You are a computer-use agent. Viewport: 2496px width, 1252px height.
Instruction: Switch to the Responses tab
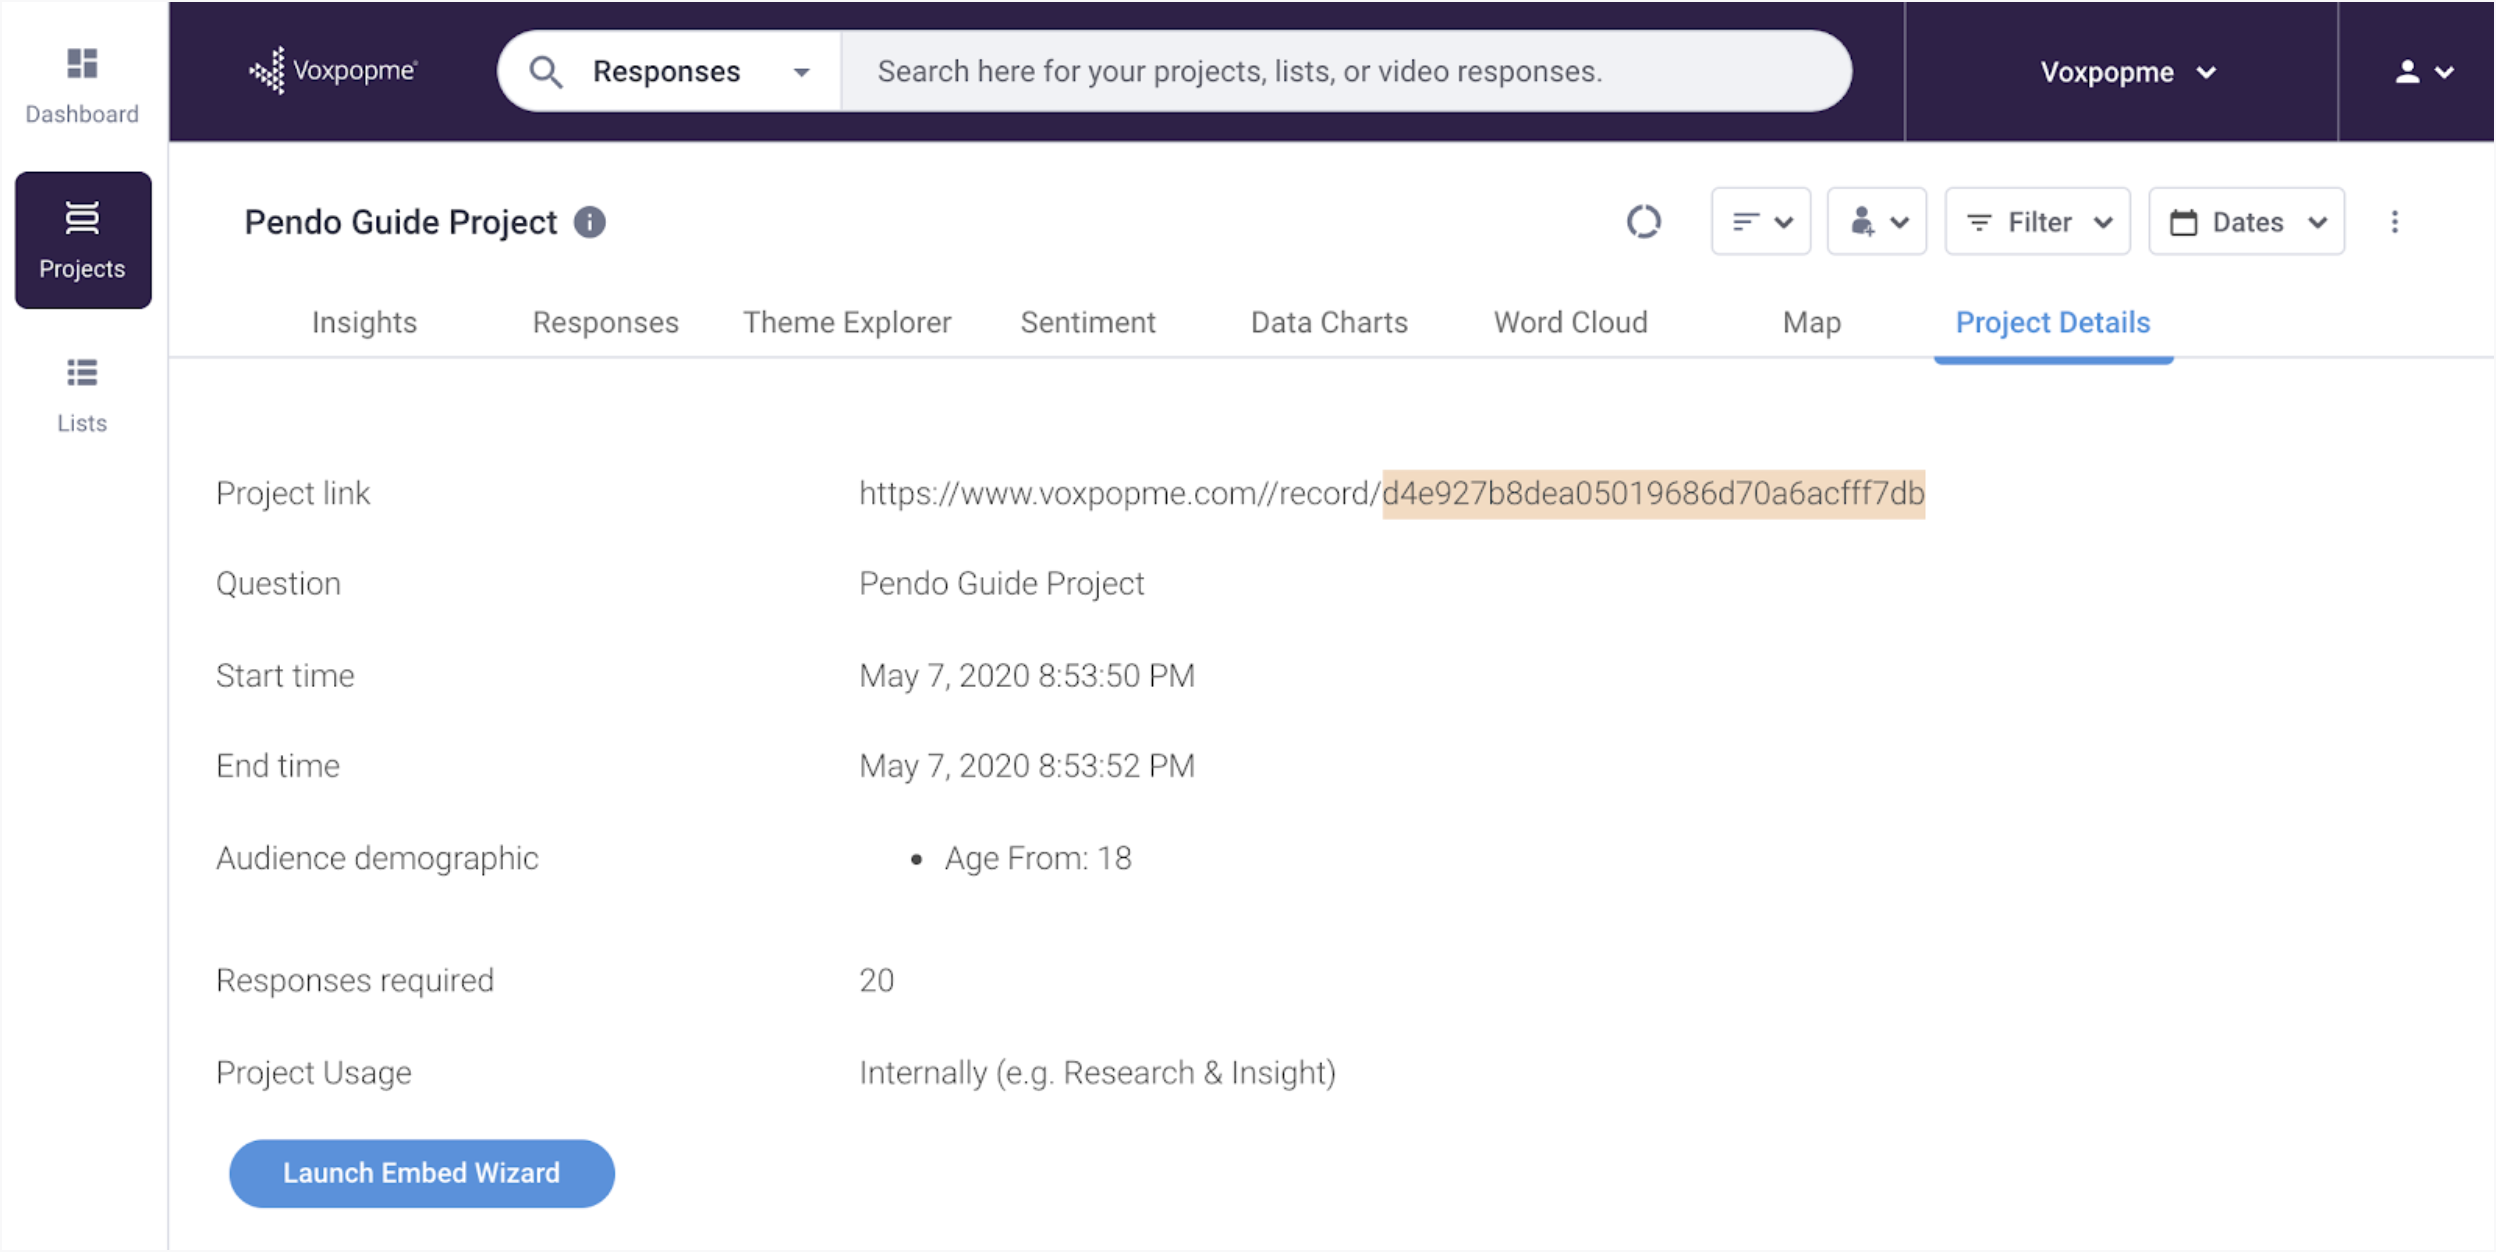click(x=605, y=322)
